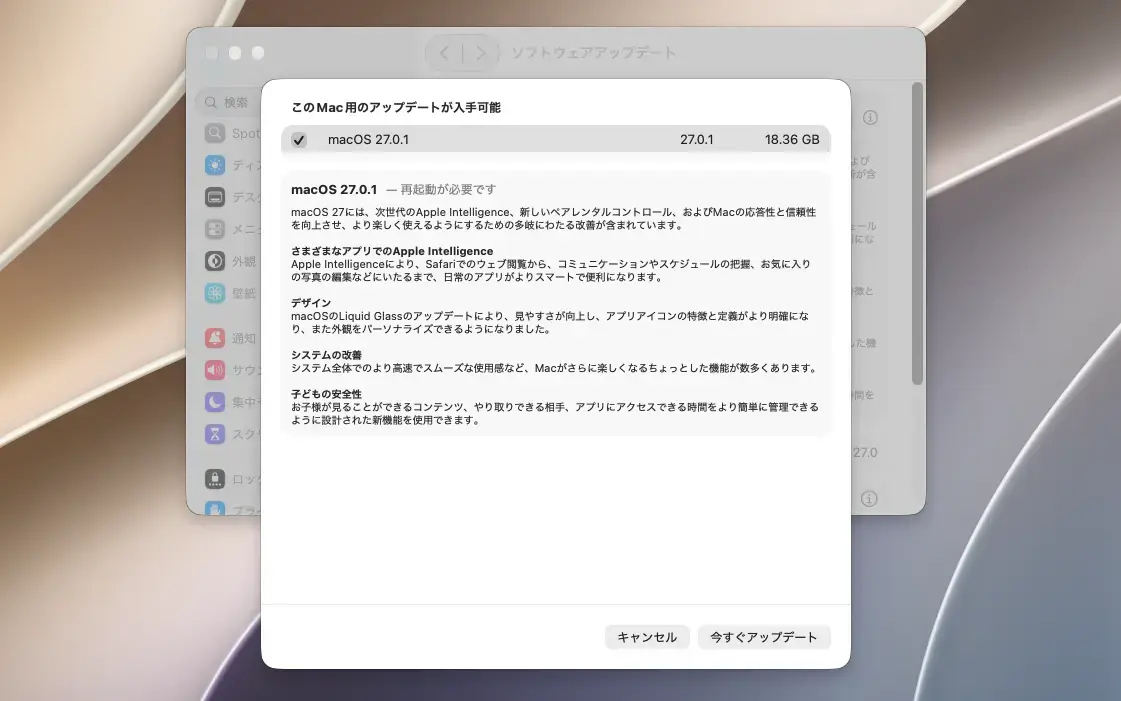Open the Screen Time hourglass icon
This screenshot has width=1121, height=701.
point(214,434)
